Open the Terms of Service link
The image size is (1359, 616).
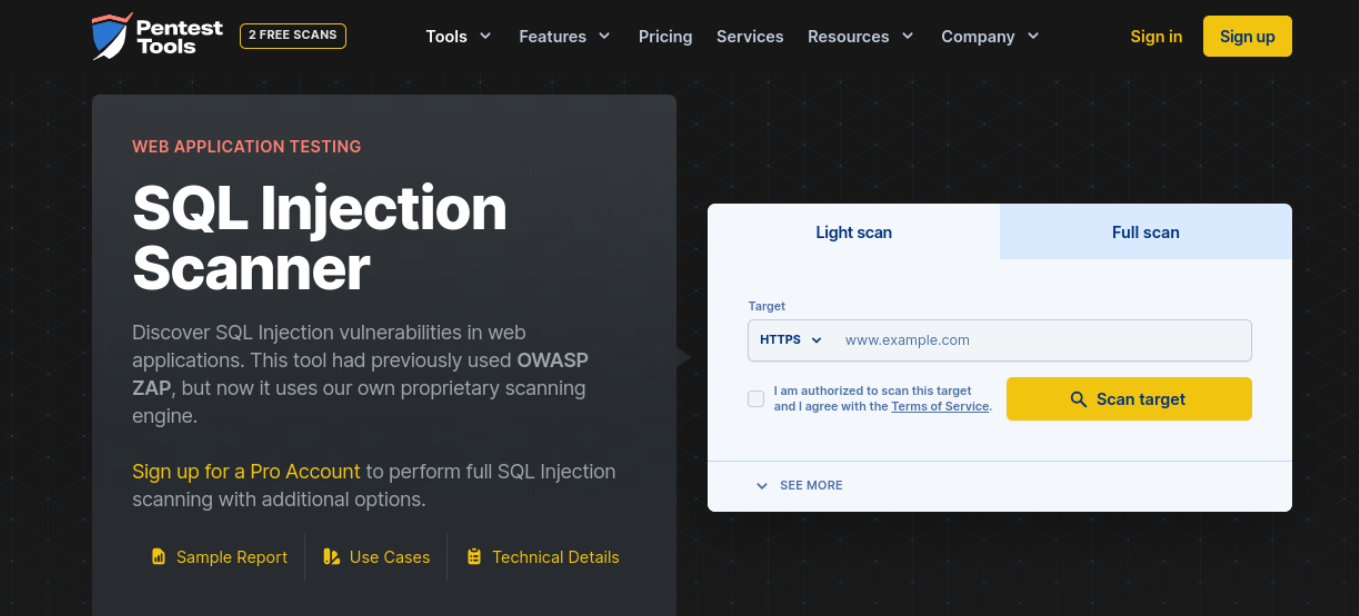click(x=940, y=407)
